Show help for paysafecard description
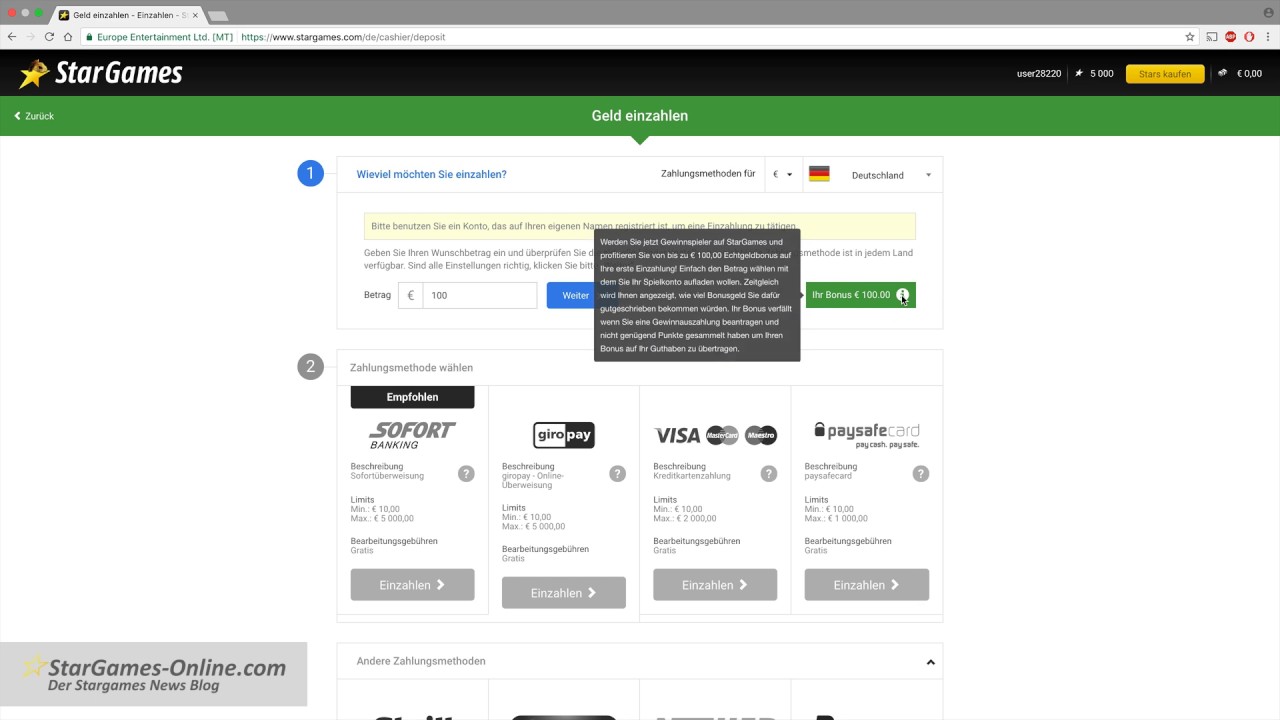Image resolution: width=1280 pixels, height=720 pixels. (x=920, y=474)
